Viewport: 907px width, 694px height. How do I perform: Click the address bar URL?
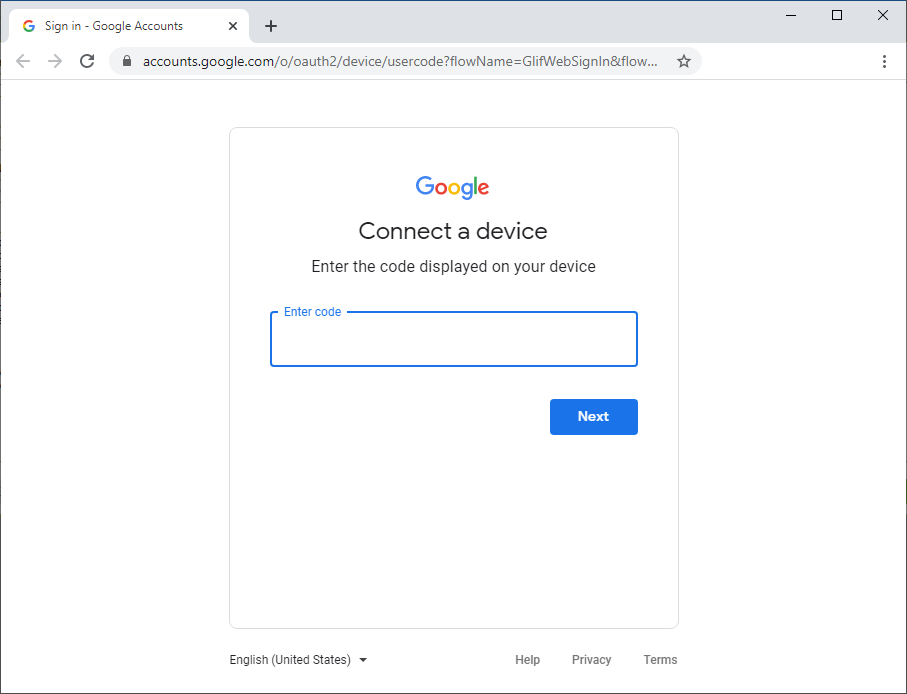click(x=400, y=61)
